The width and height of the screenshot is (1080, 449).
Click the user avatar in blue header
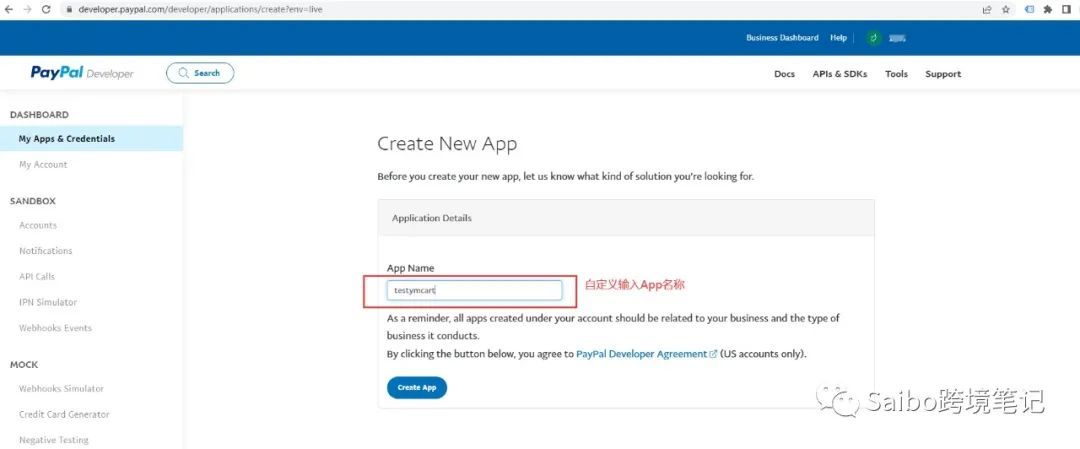pos(874,38)
